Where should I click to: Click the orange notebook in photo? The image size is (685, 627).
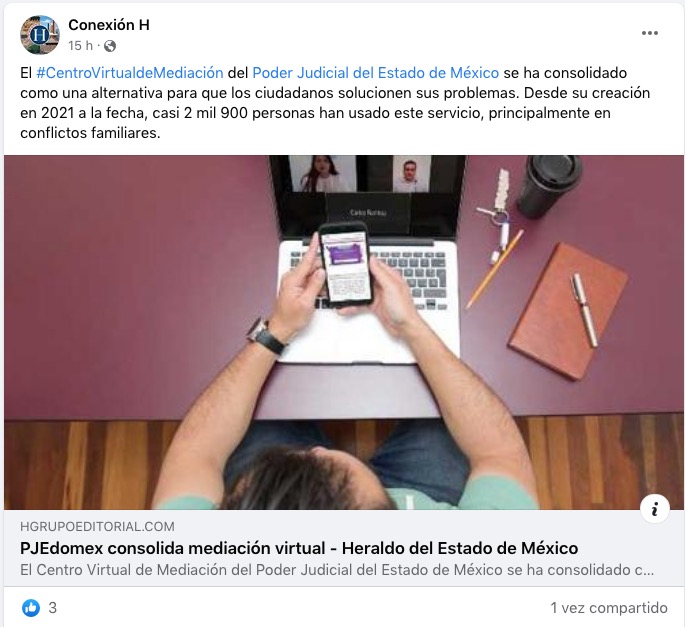pyautogui.click(x=568, y=311)
